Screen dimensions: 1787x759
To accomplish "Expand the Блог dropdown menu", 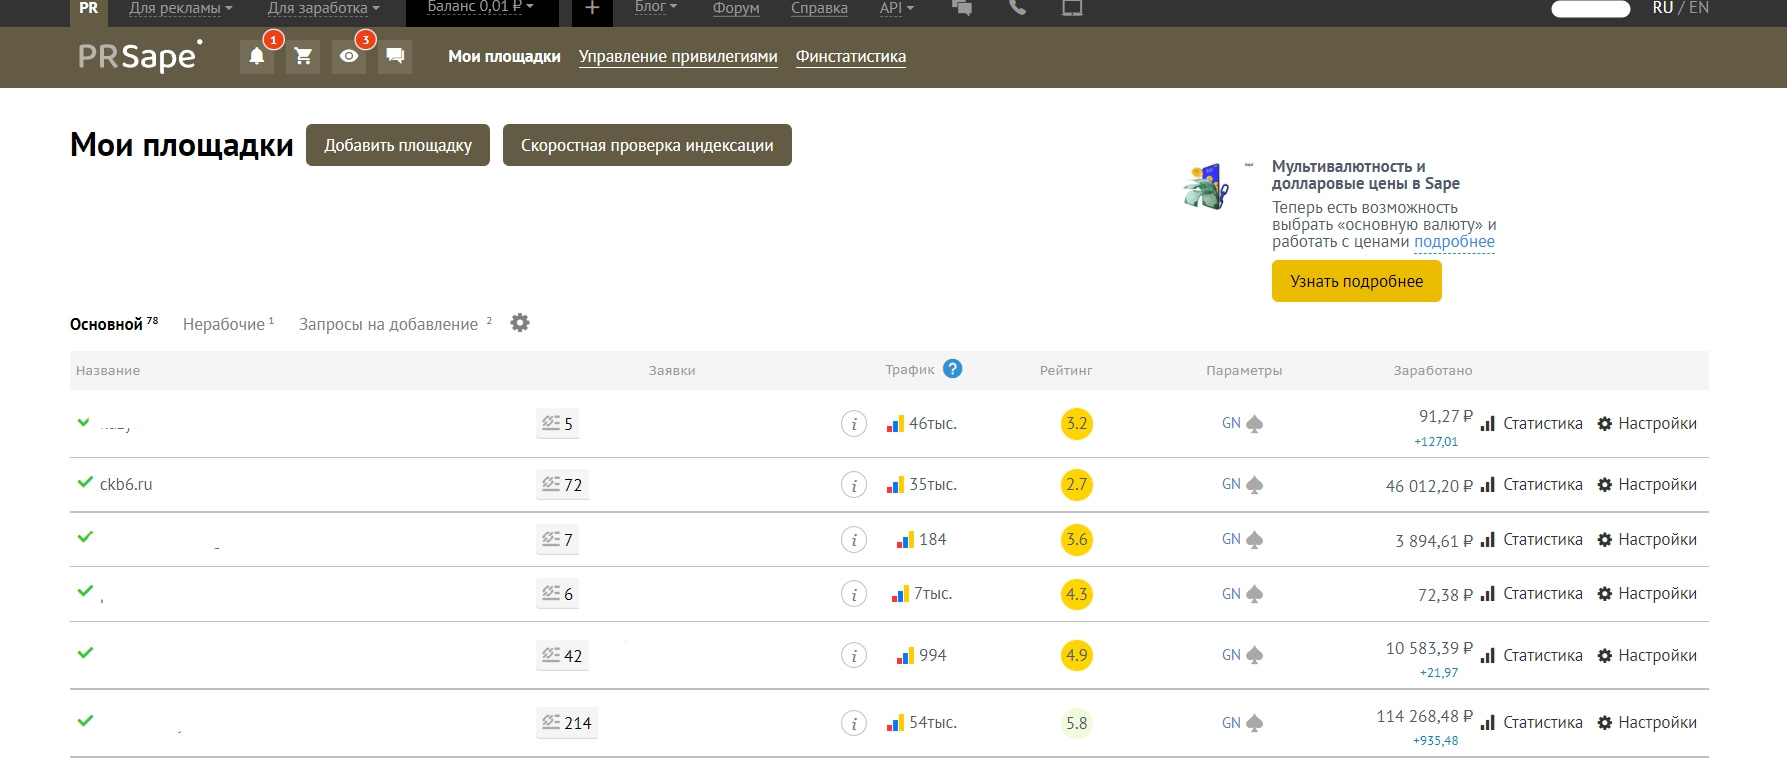I will [656, 8].
